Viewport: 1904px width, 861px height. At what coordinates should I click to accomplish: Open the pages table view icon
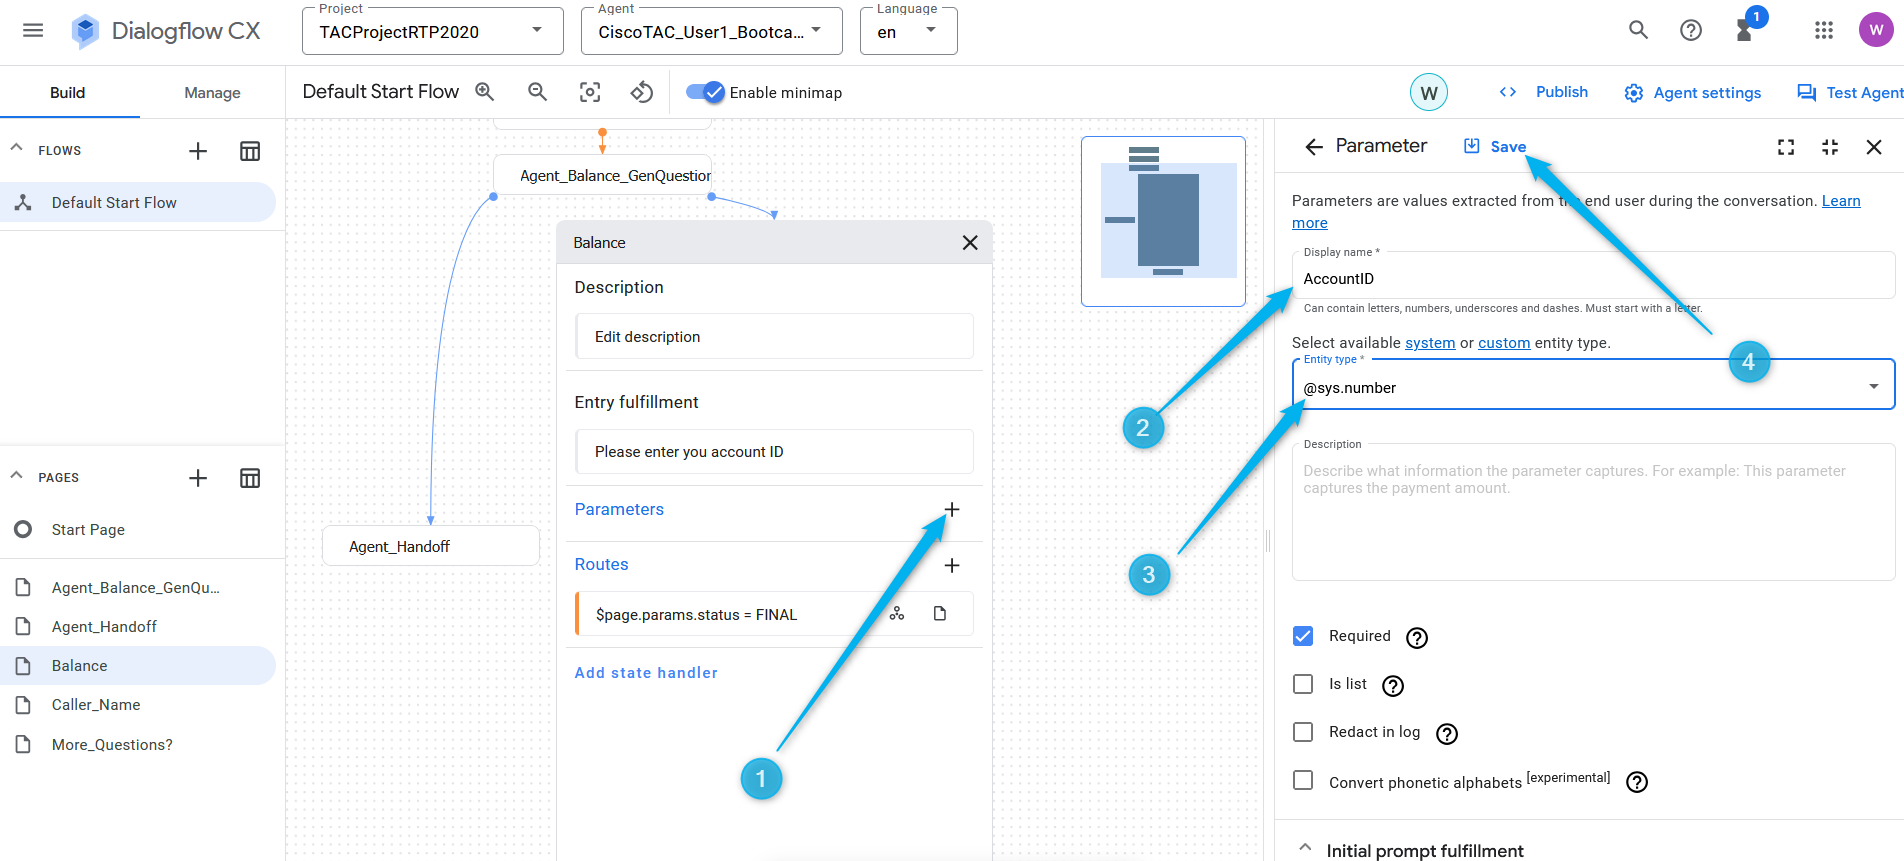pyautogui.click(x=250, y=478)
